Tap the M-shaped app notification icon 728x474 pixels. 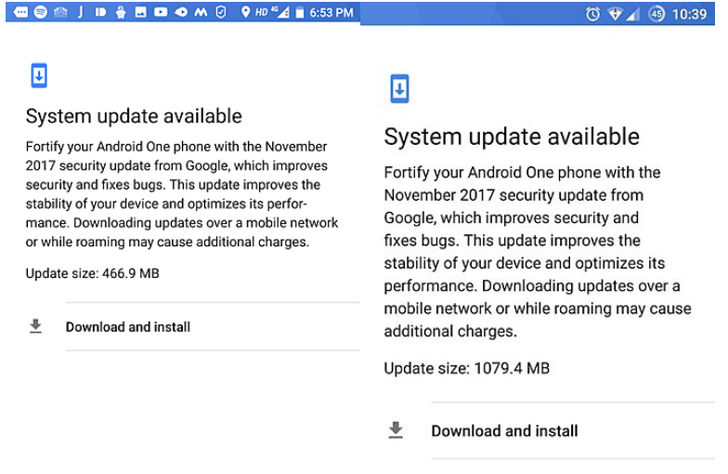point(201,12)
